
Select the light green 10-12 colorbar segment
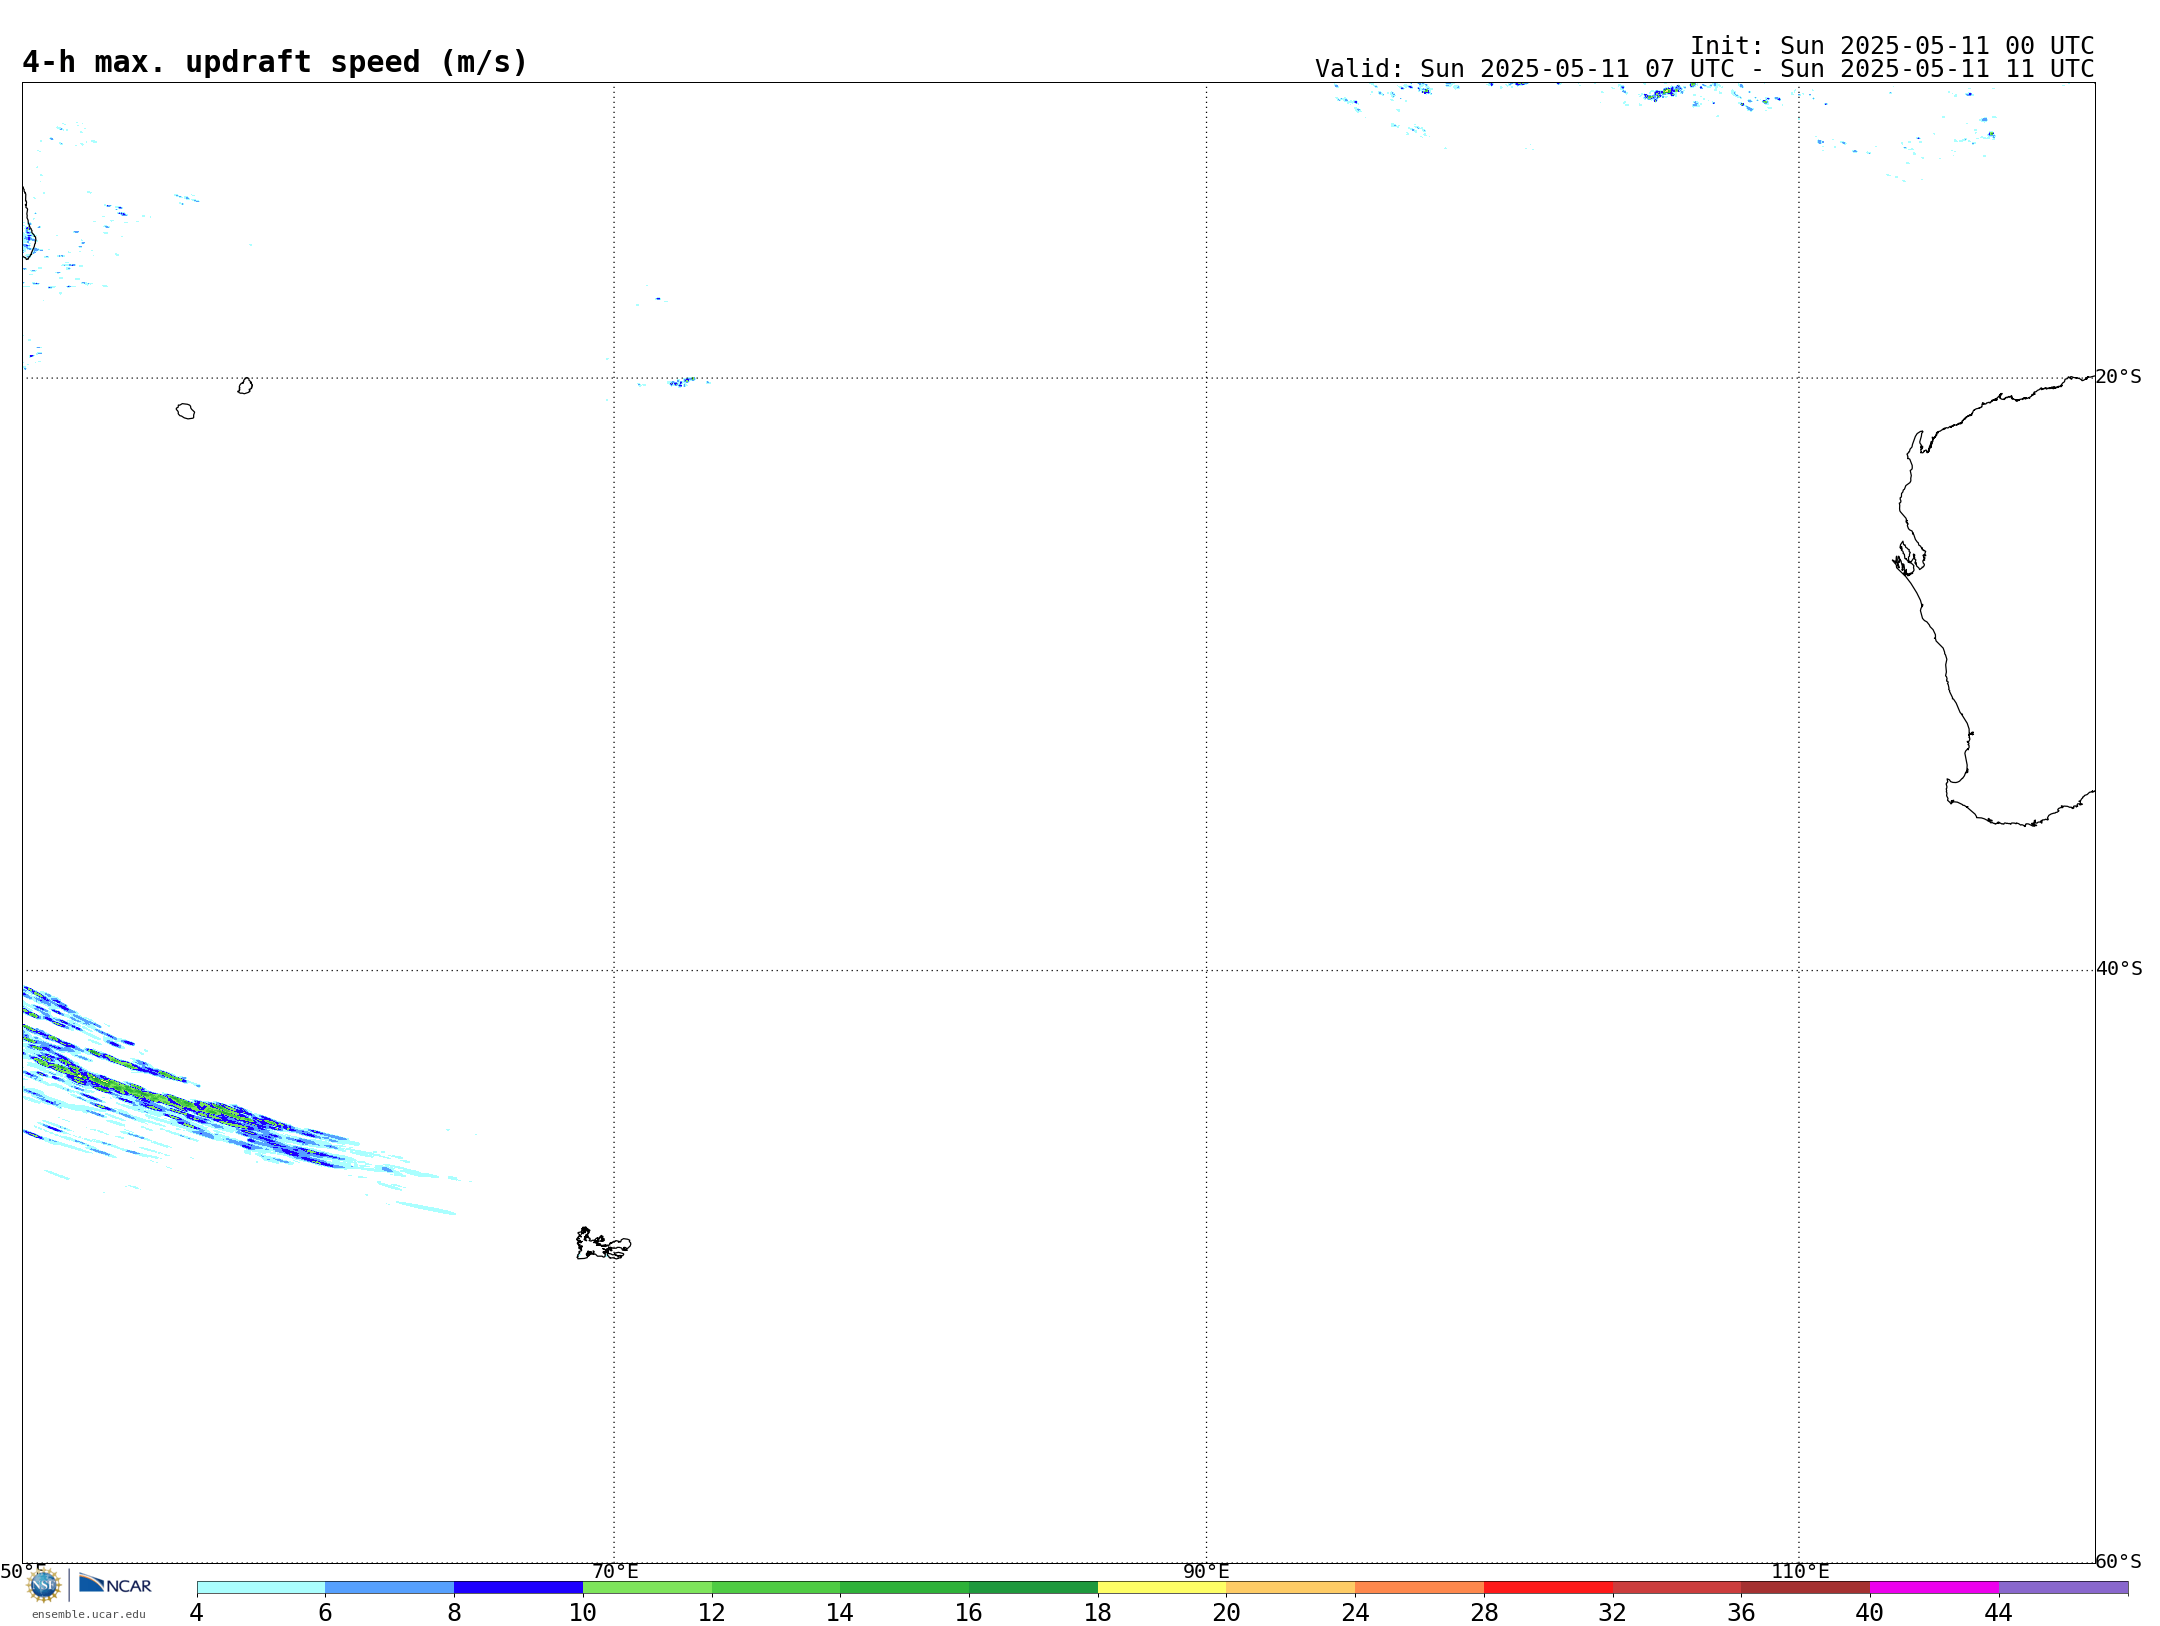coord(647,1588)
